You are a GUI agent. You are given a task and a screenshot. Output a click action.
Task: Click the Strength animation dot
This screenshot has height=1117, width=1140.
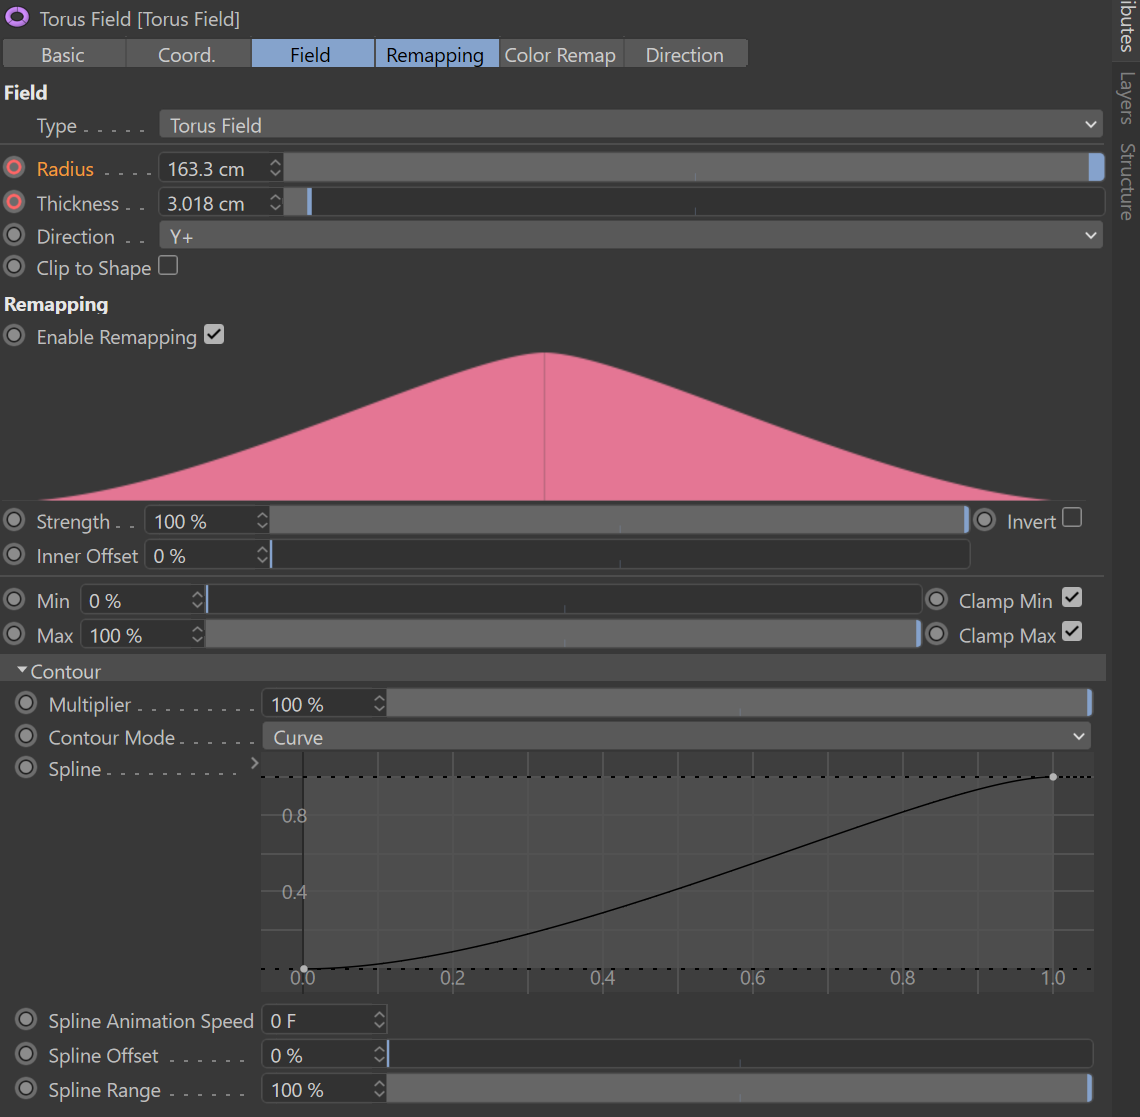[14, 521]
